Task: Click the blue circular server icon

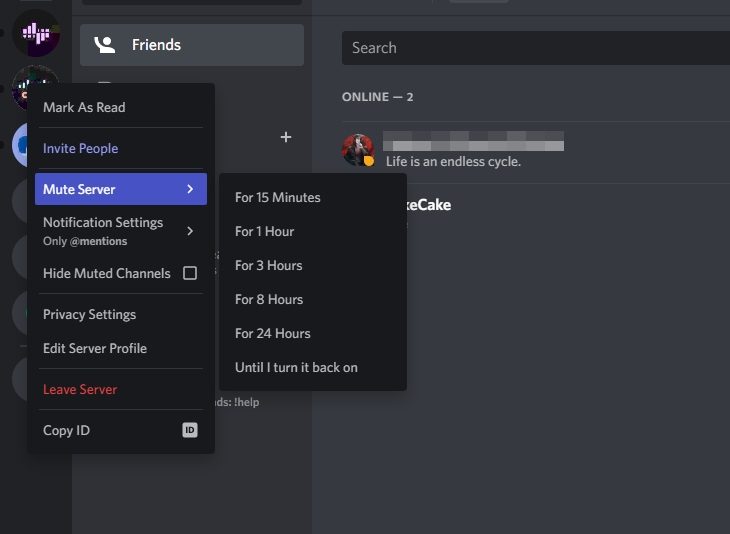Action: point(20,145)
